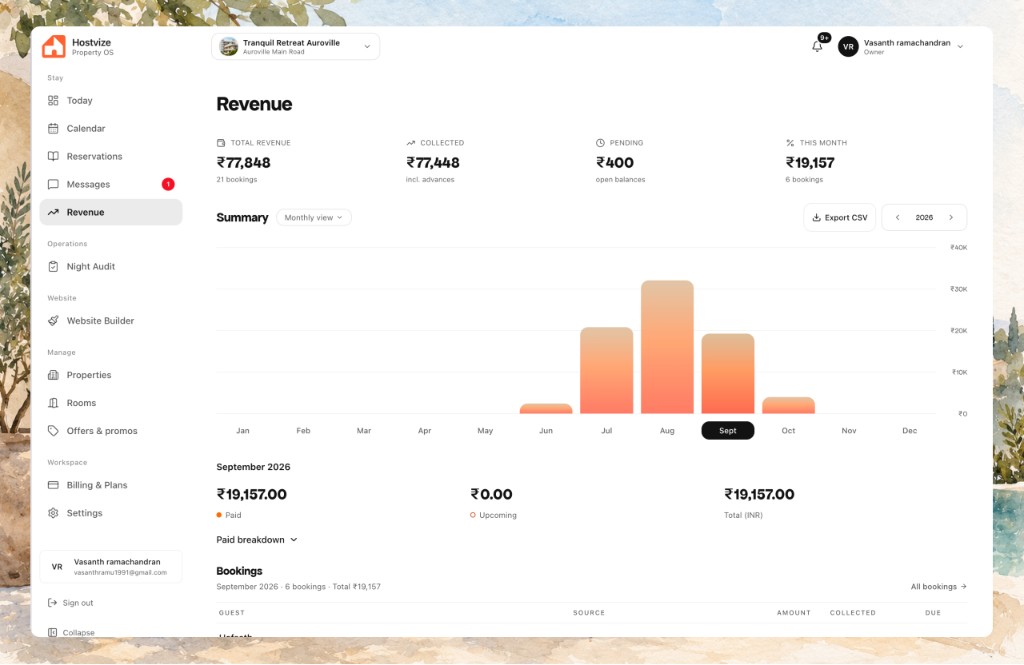Click the Settings gear icon
Screen dimensions: 1024x665
53,513
